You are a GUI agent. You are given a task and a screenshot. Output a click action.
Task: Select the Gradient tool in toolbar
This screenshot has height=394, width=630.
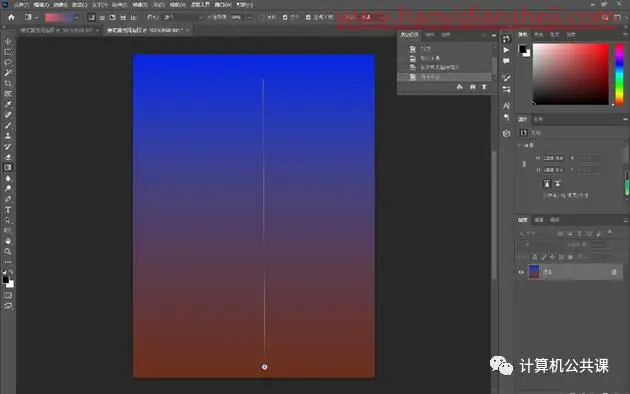pos(8,167)
